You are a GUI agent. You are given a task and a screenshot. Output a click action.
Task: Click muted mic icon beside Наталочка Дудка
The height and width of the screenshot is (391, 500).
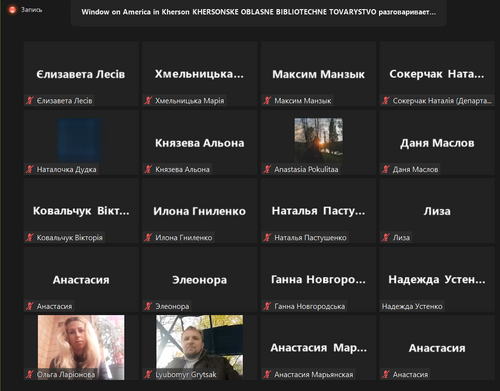coord(30,169)
